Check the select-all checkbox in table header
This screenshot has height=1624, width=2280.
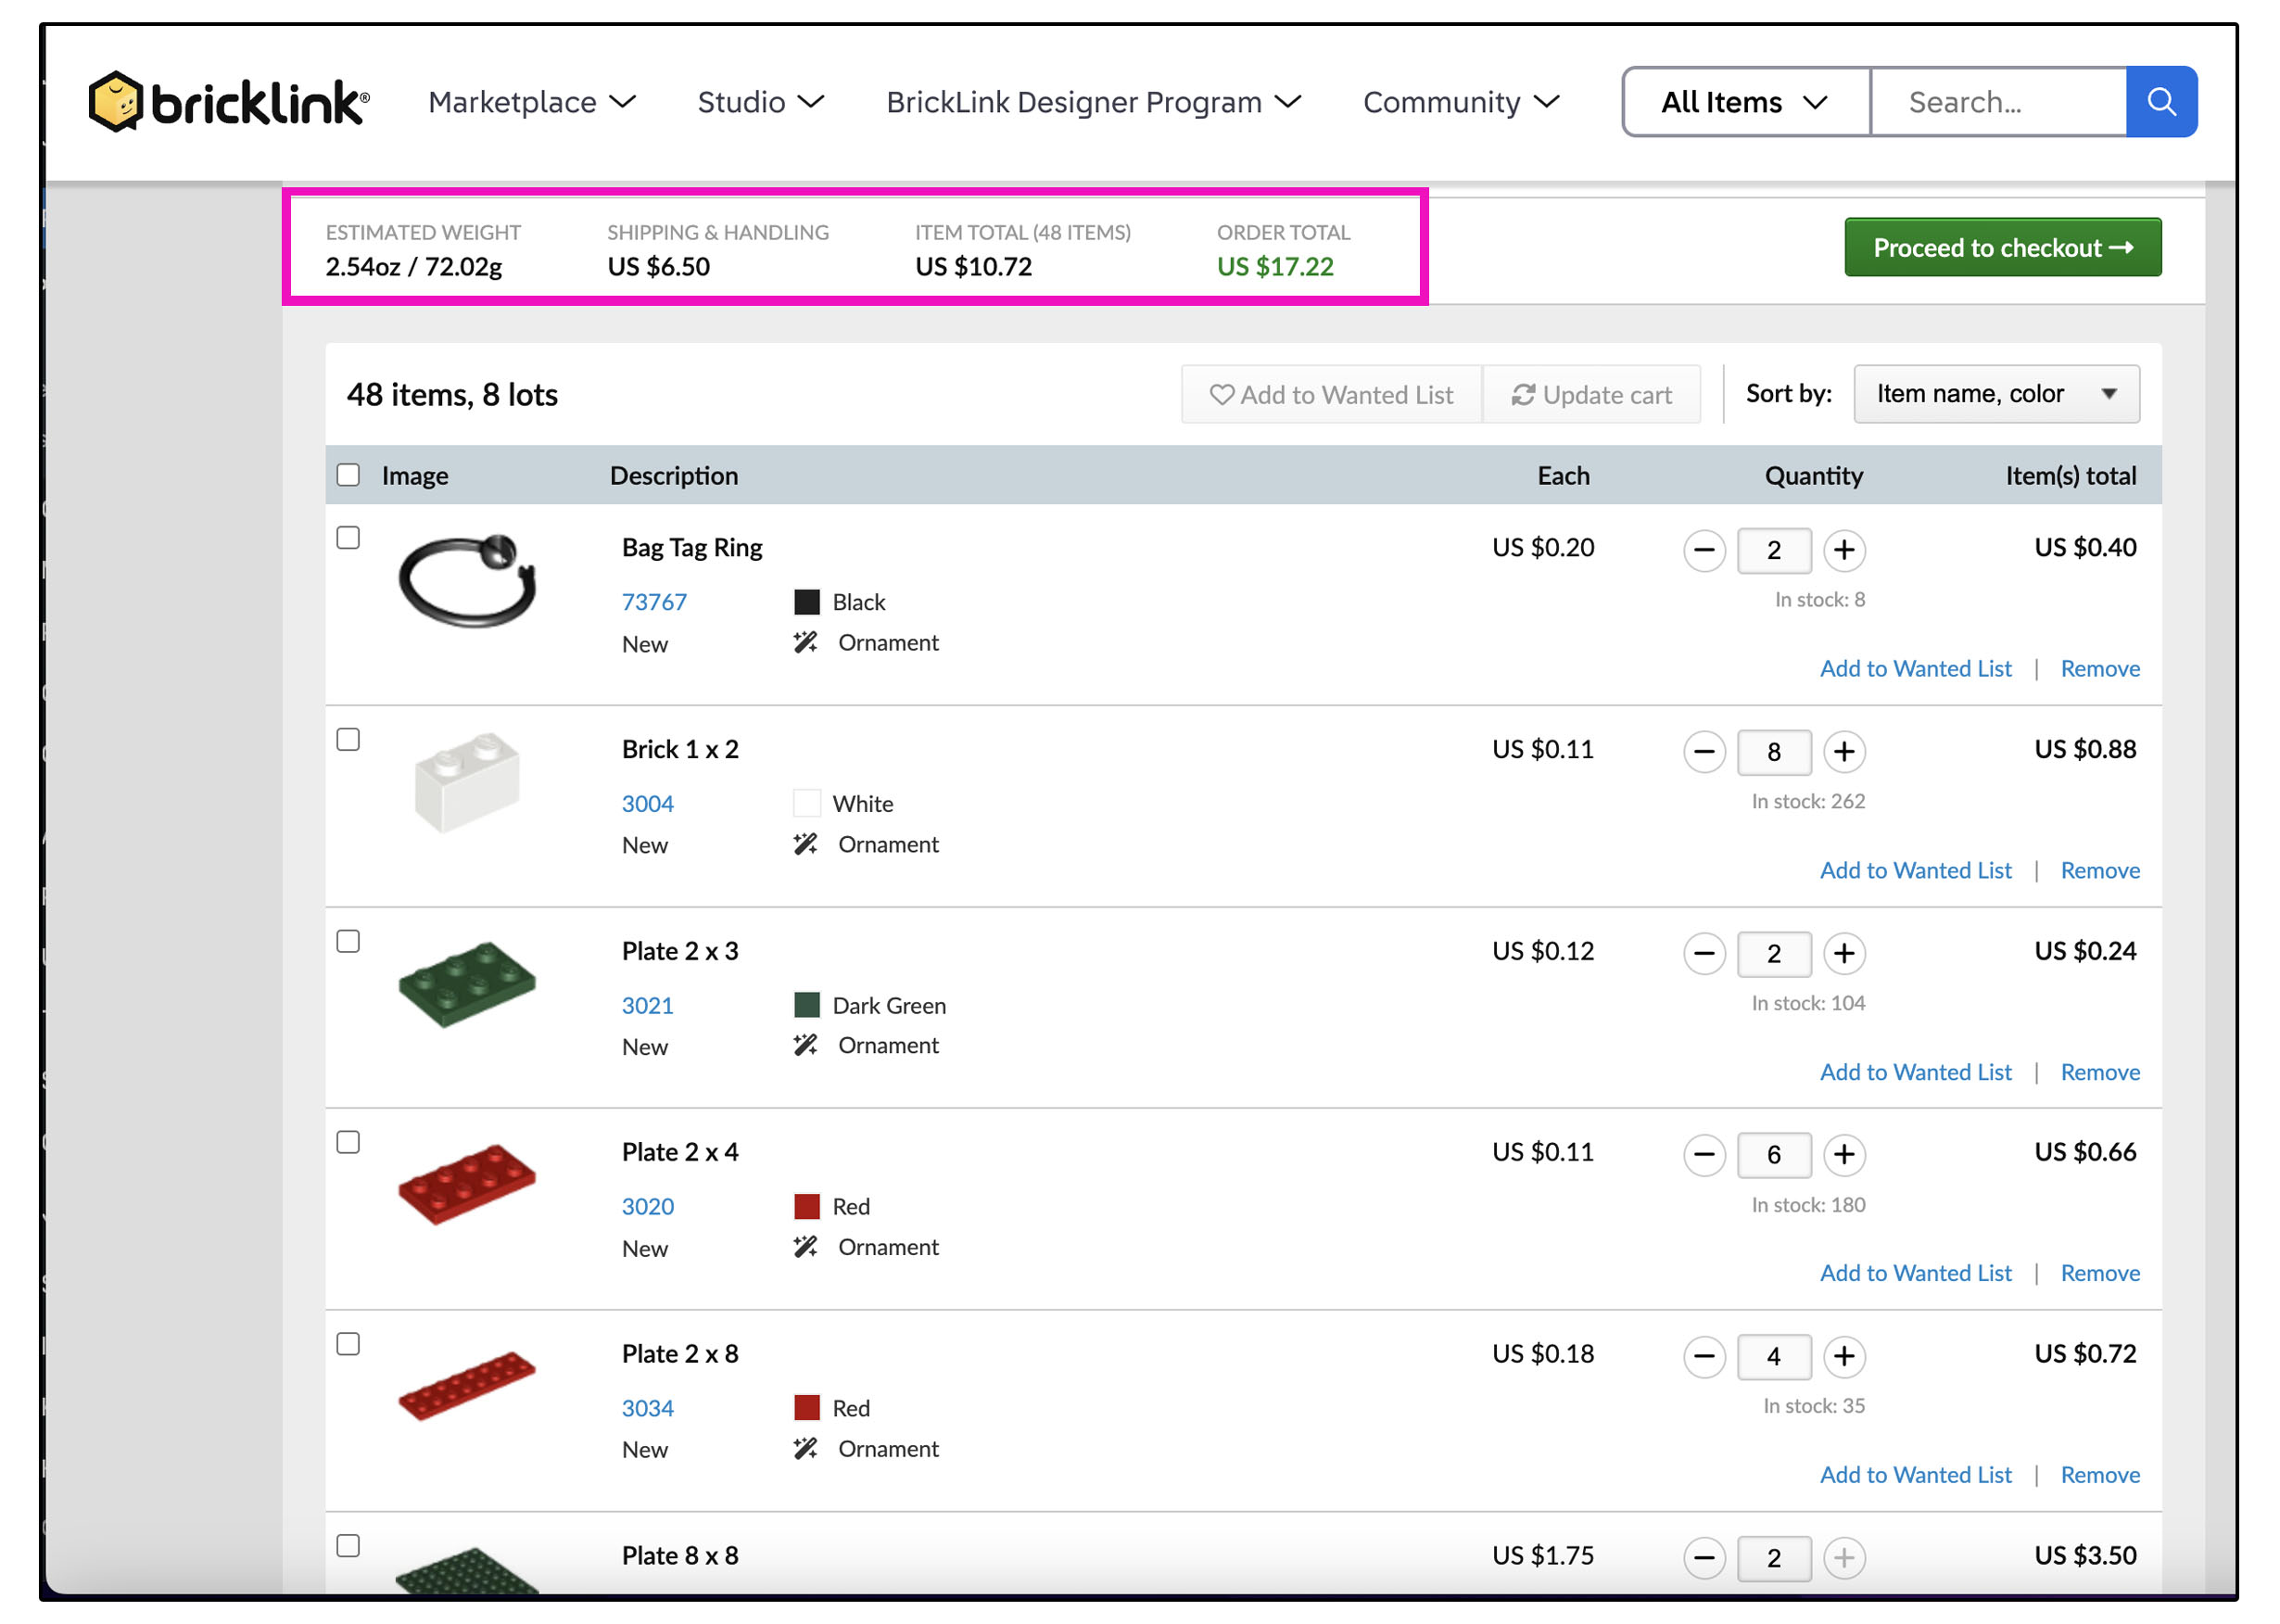pyautogui.click(x=348, y=475)
